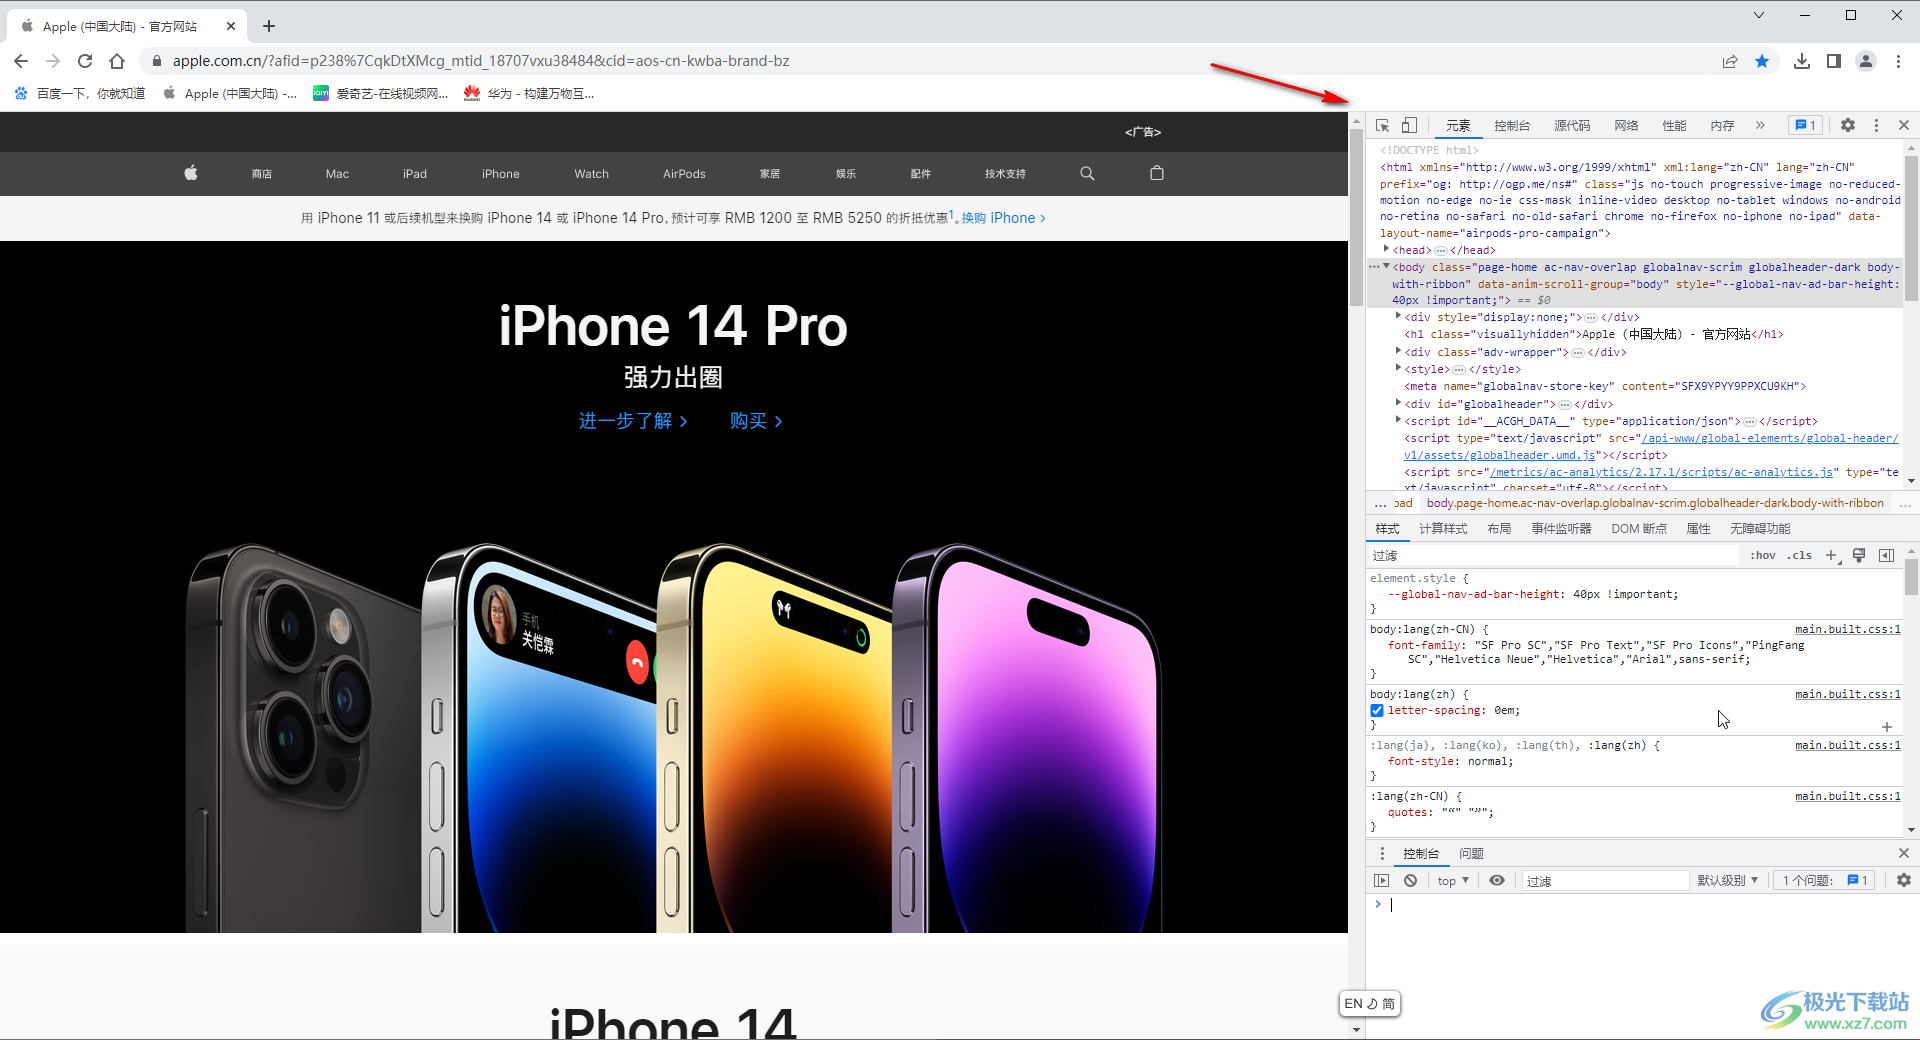Viewport: 1920px width, 1040px height.
Task: Show console sidebar icon
Action: coord(1381,880)
